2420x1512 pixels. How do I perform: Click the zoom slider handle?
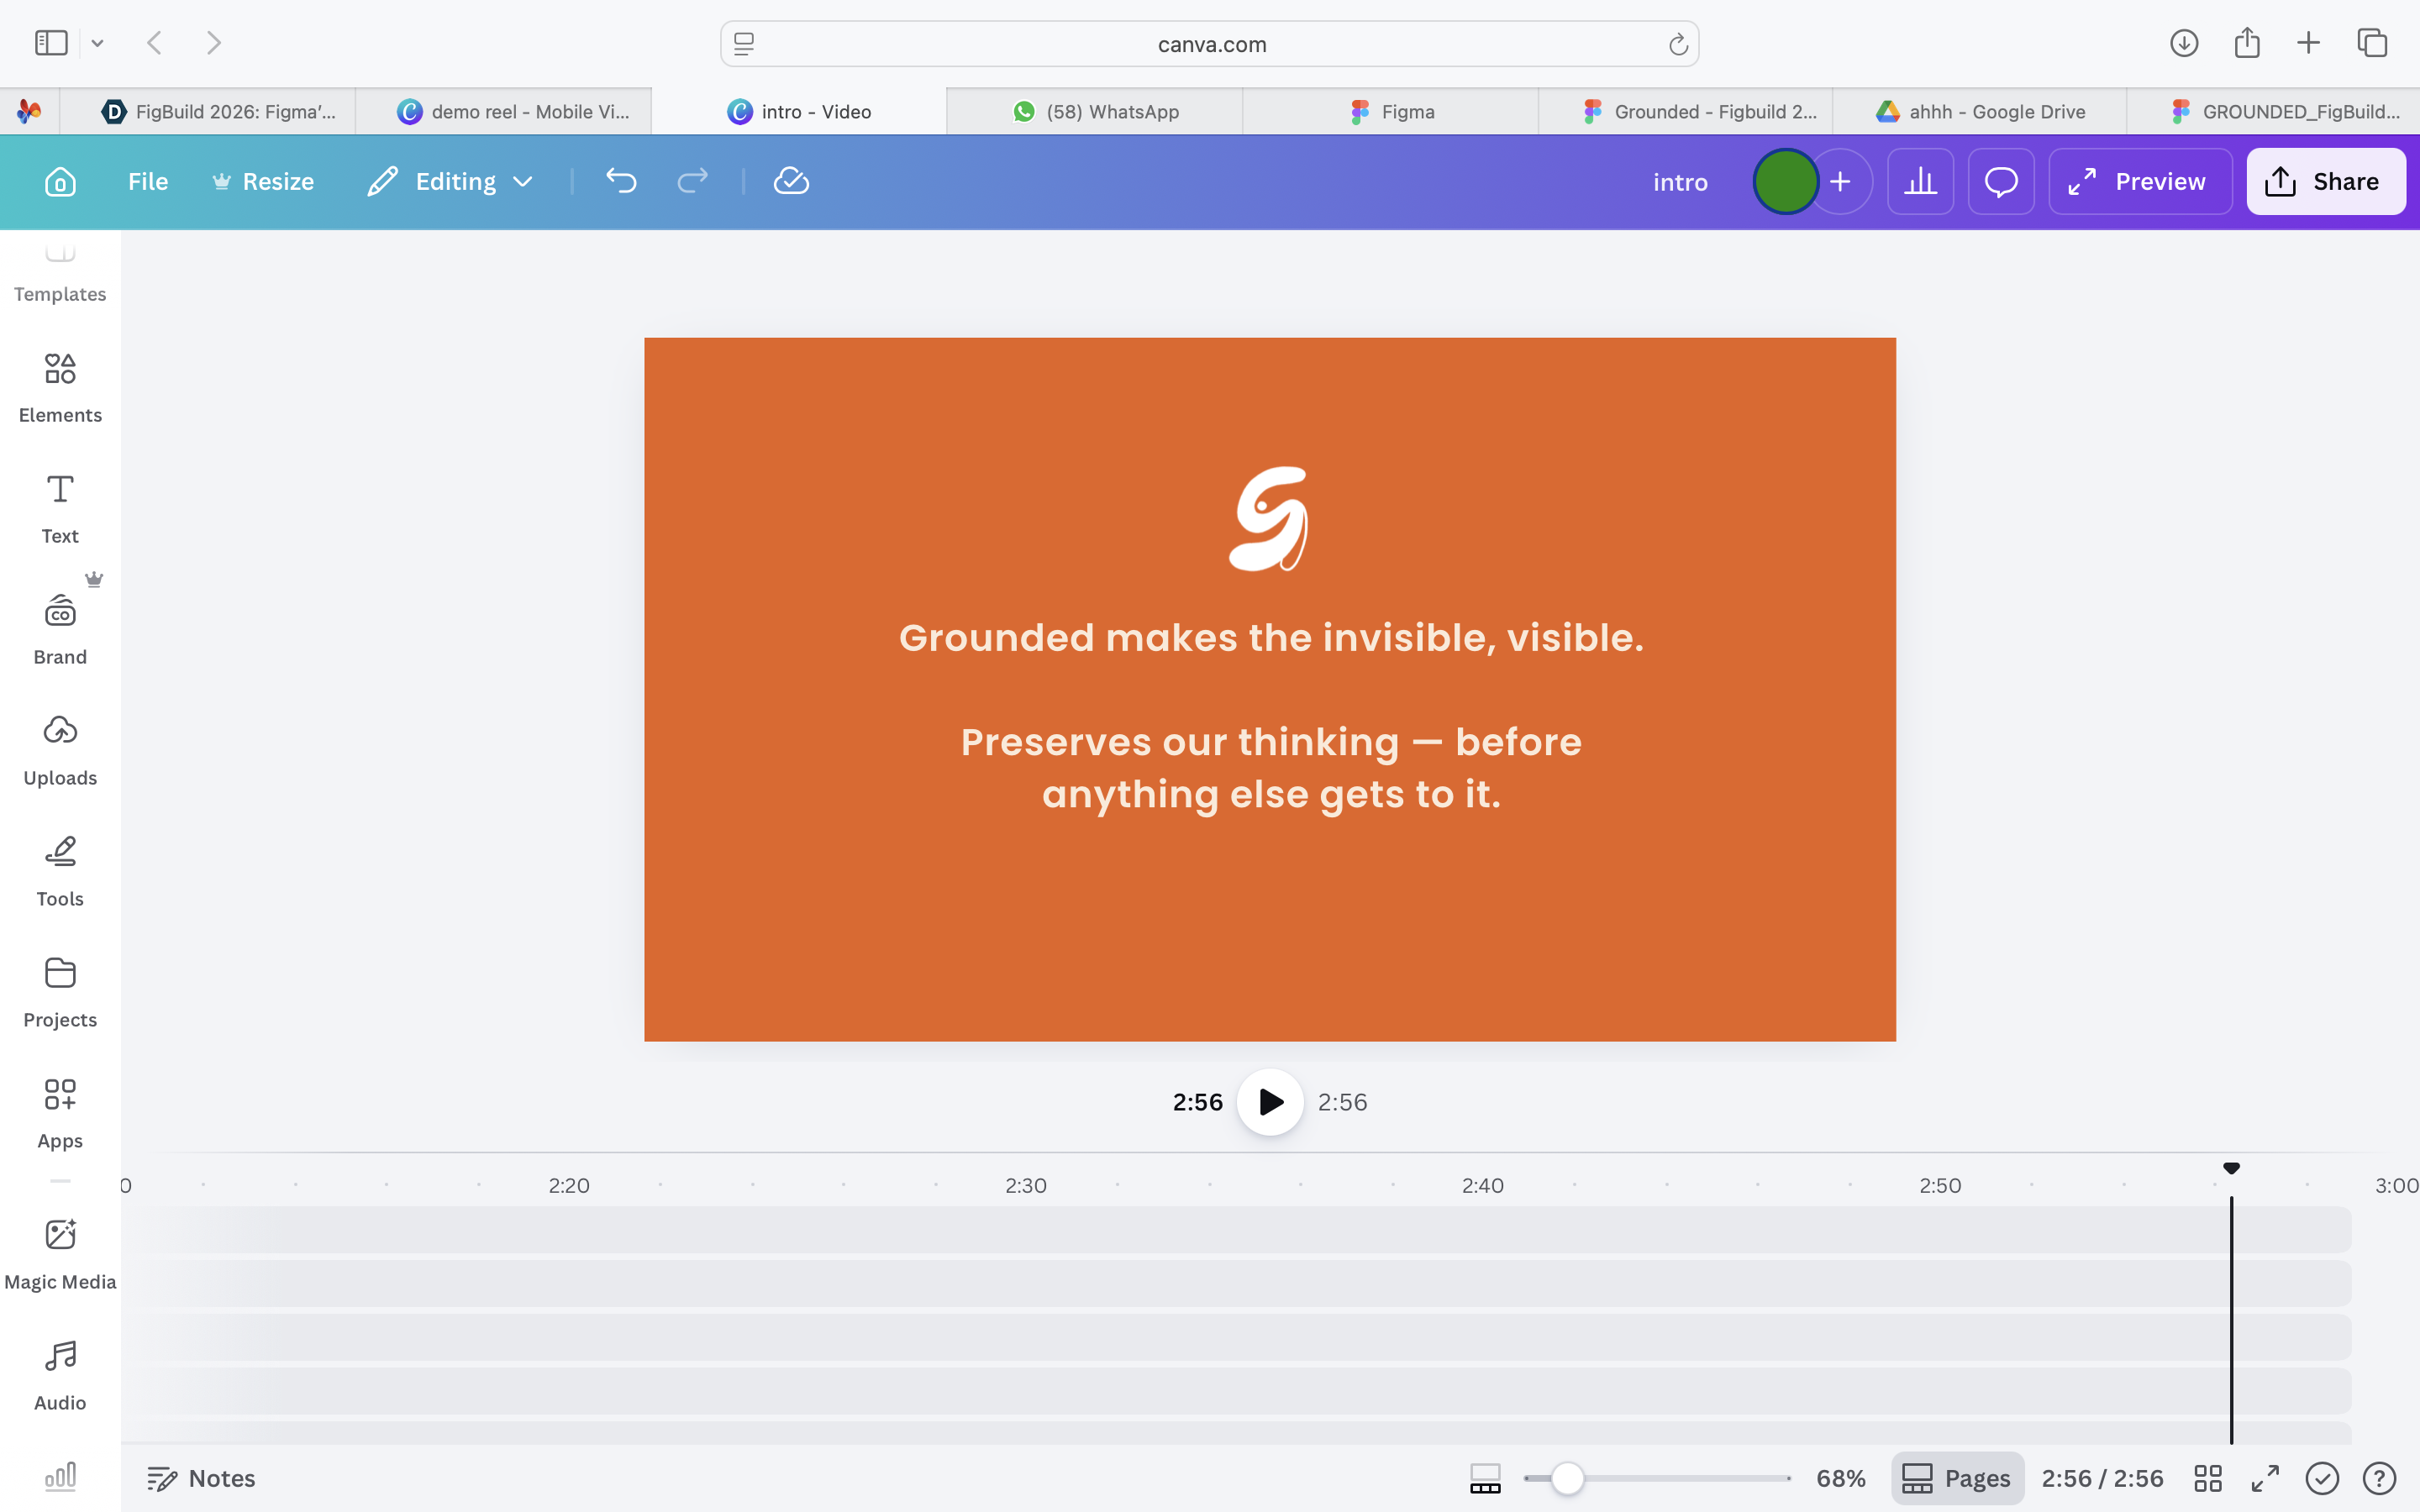1567,1478
